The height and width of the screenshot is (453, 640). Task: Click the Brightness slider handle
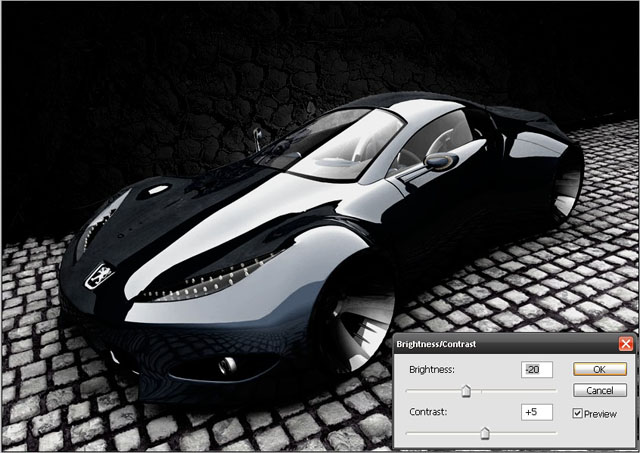click(x=466, y=391)
